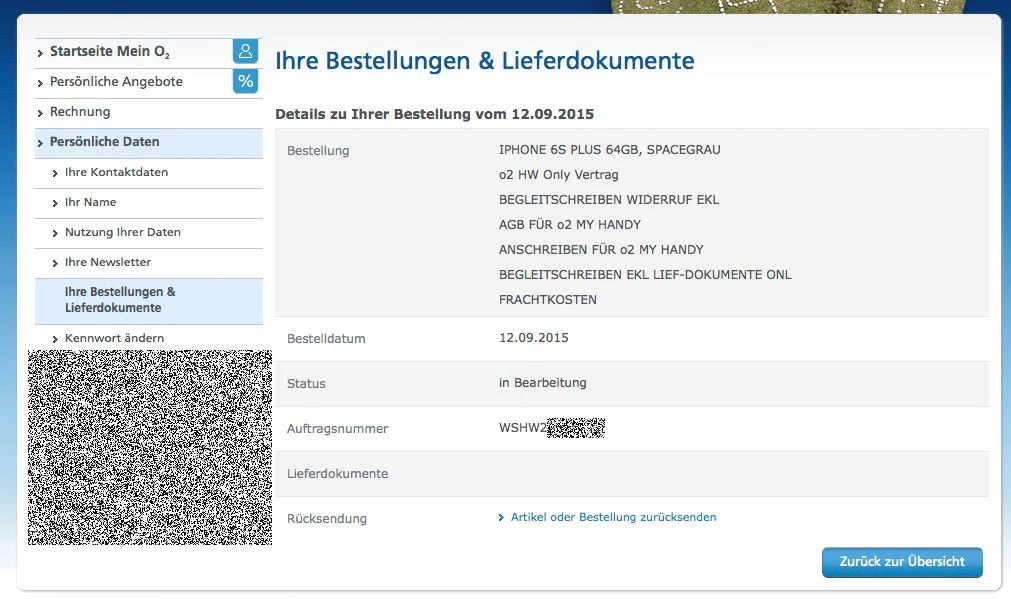Click the Rücksendung row label

pyautogui.click(x=326, y=518)
